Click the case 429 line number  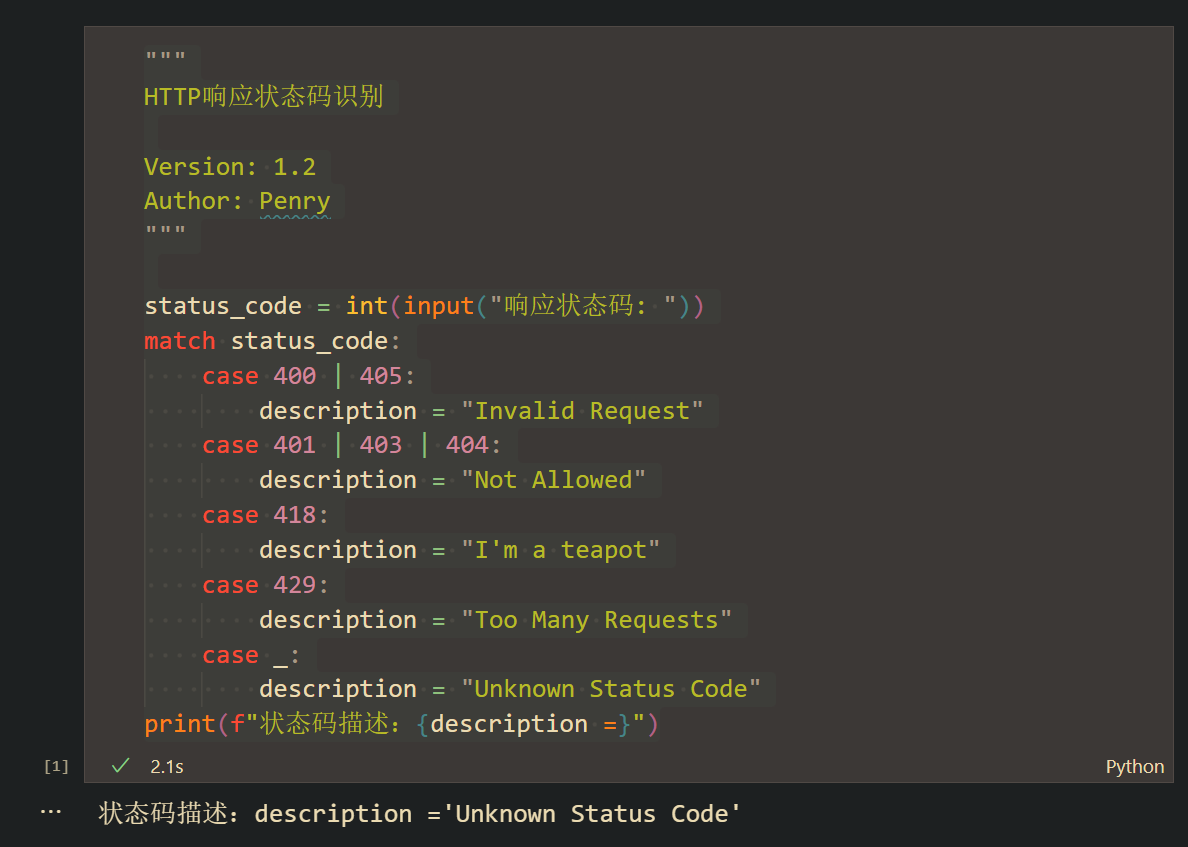294,585
